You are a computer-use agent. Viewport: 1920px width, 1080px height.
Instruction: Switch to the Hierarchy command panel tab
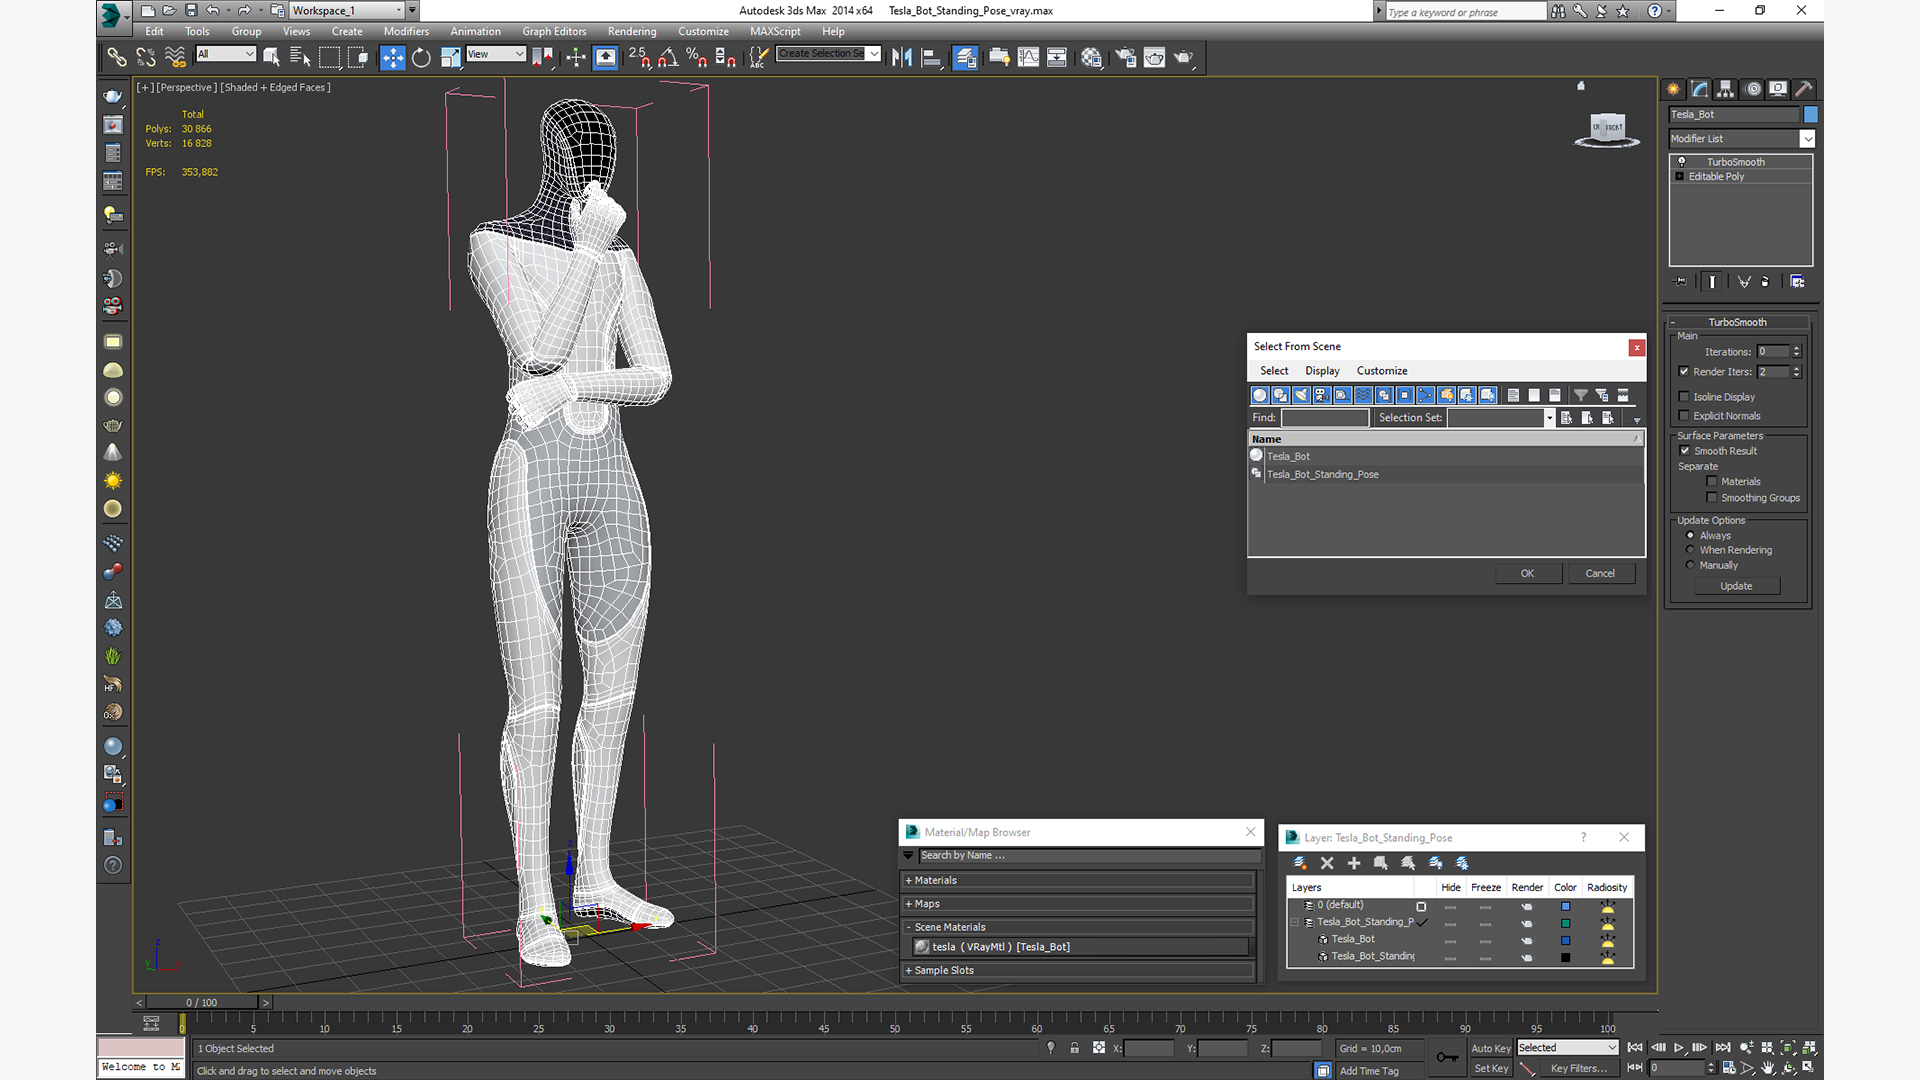[1725, 89]
